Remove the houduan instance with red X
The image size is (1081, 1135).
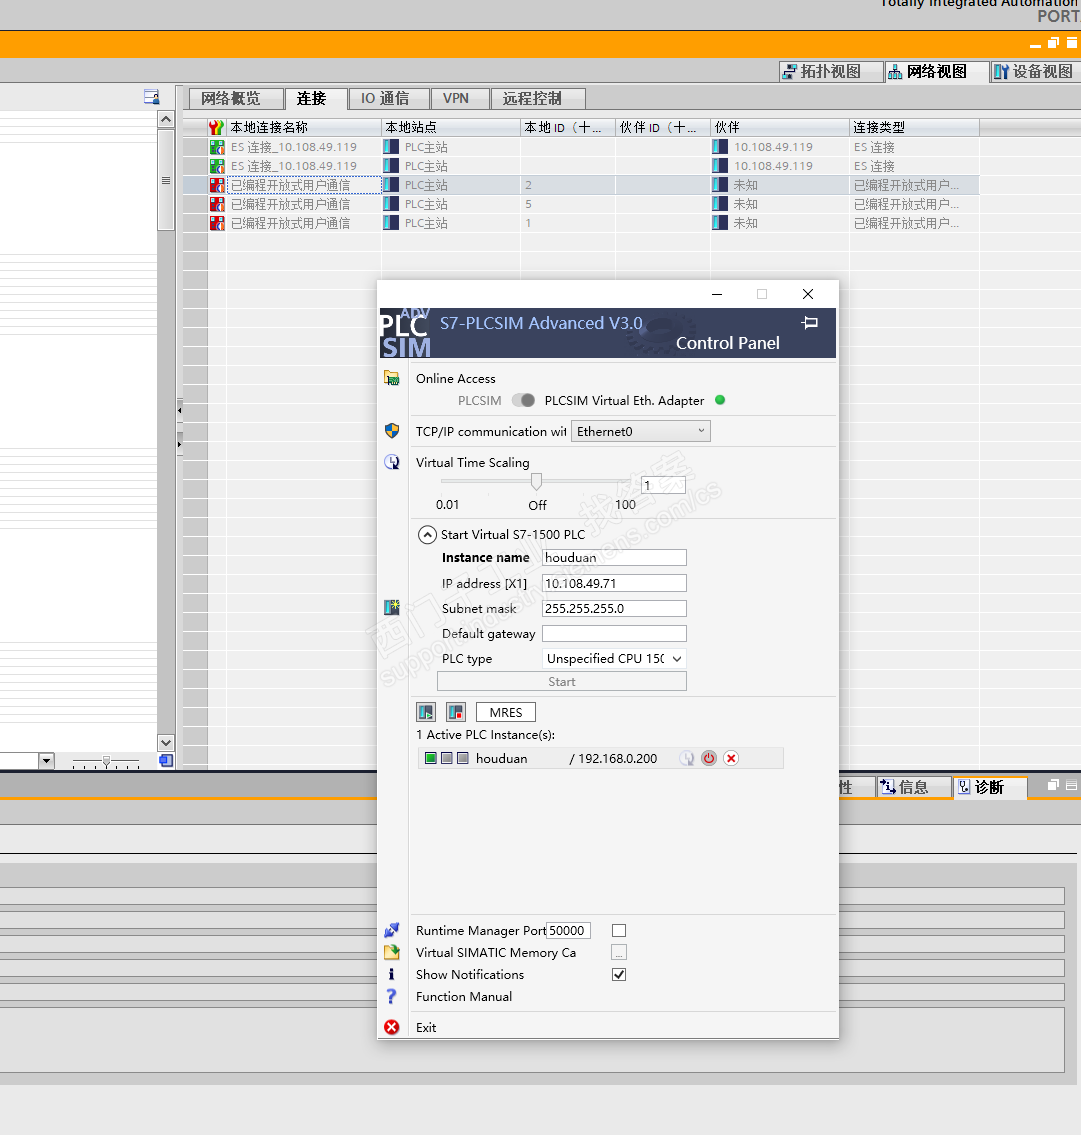click(731, 758)
